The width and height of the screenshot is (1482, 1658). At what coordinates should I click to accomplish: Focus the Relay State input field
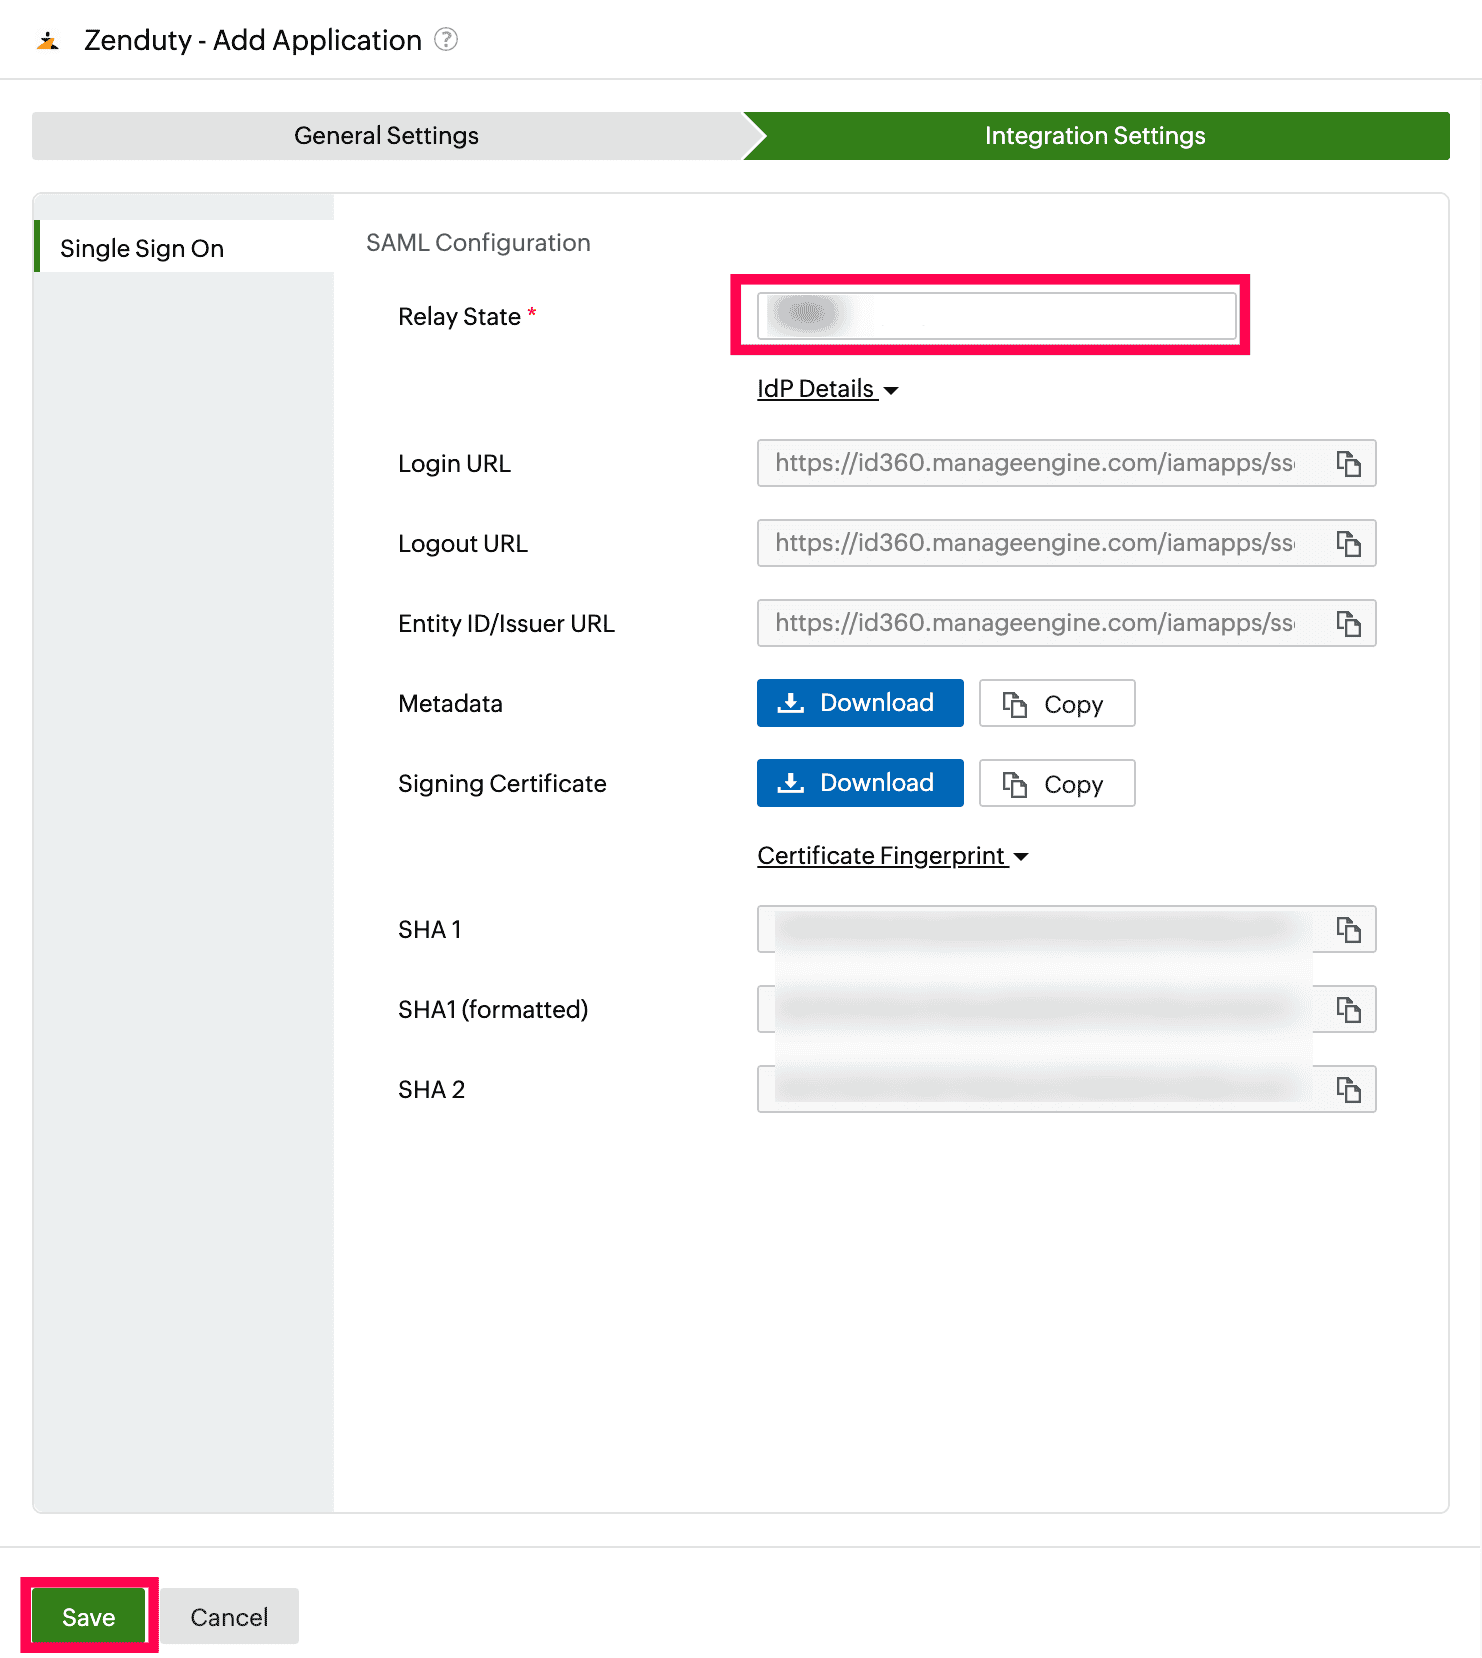[x=996, y=316]
